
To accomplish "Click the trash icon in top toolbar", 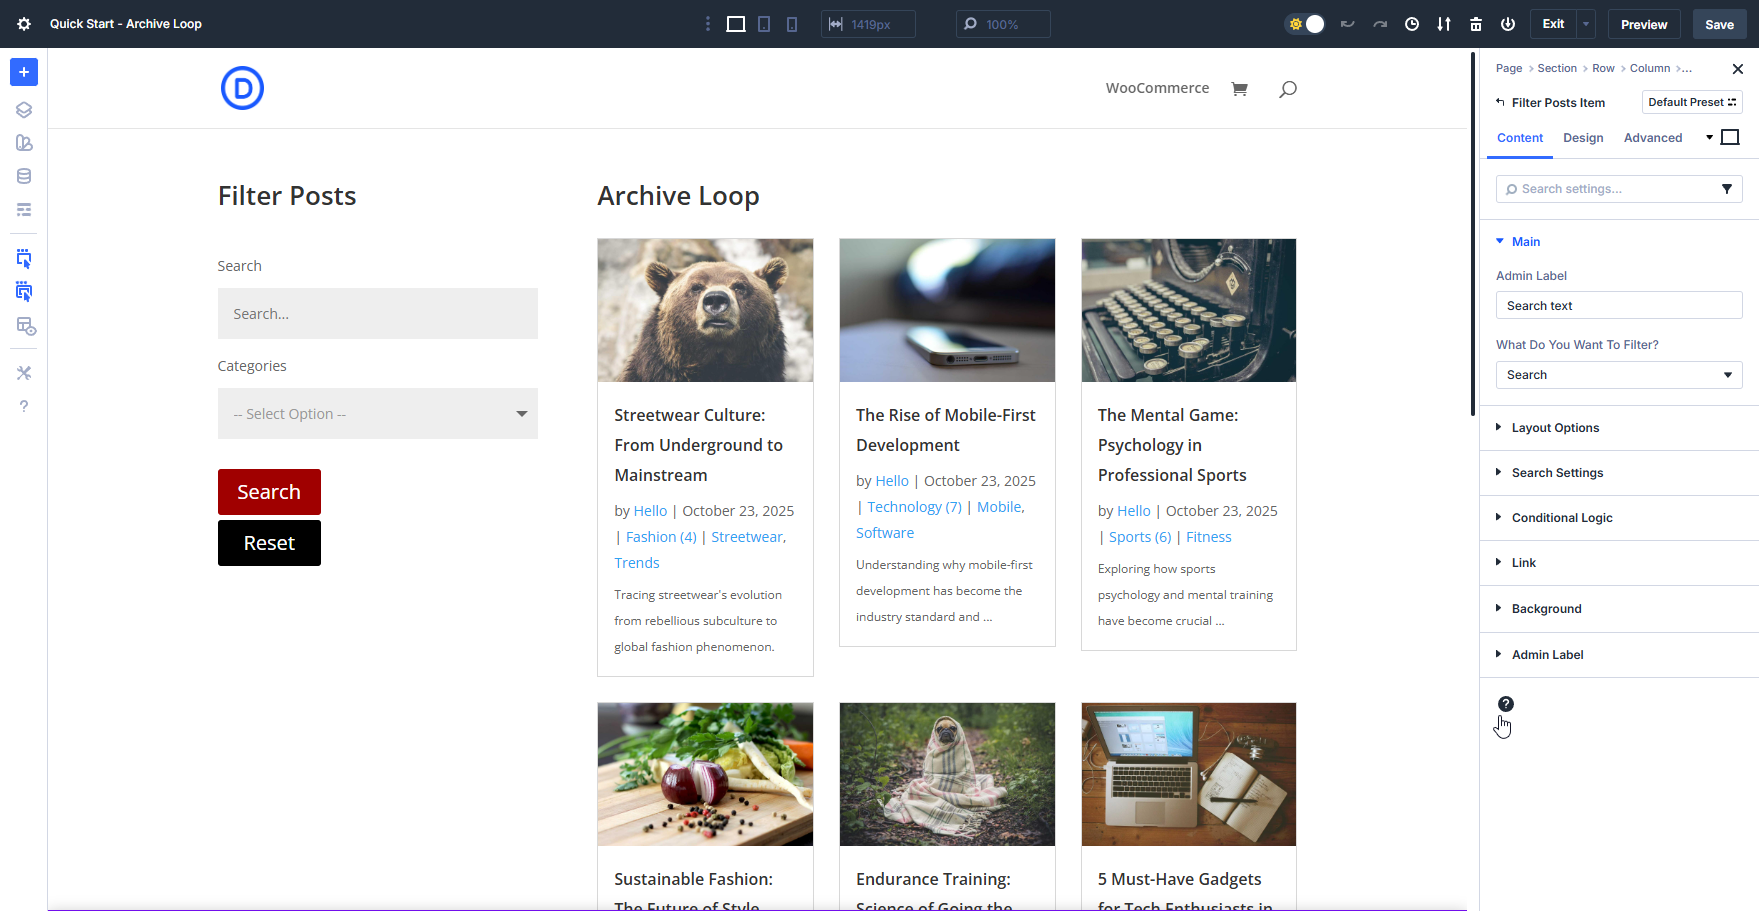I will point(1476,23).
